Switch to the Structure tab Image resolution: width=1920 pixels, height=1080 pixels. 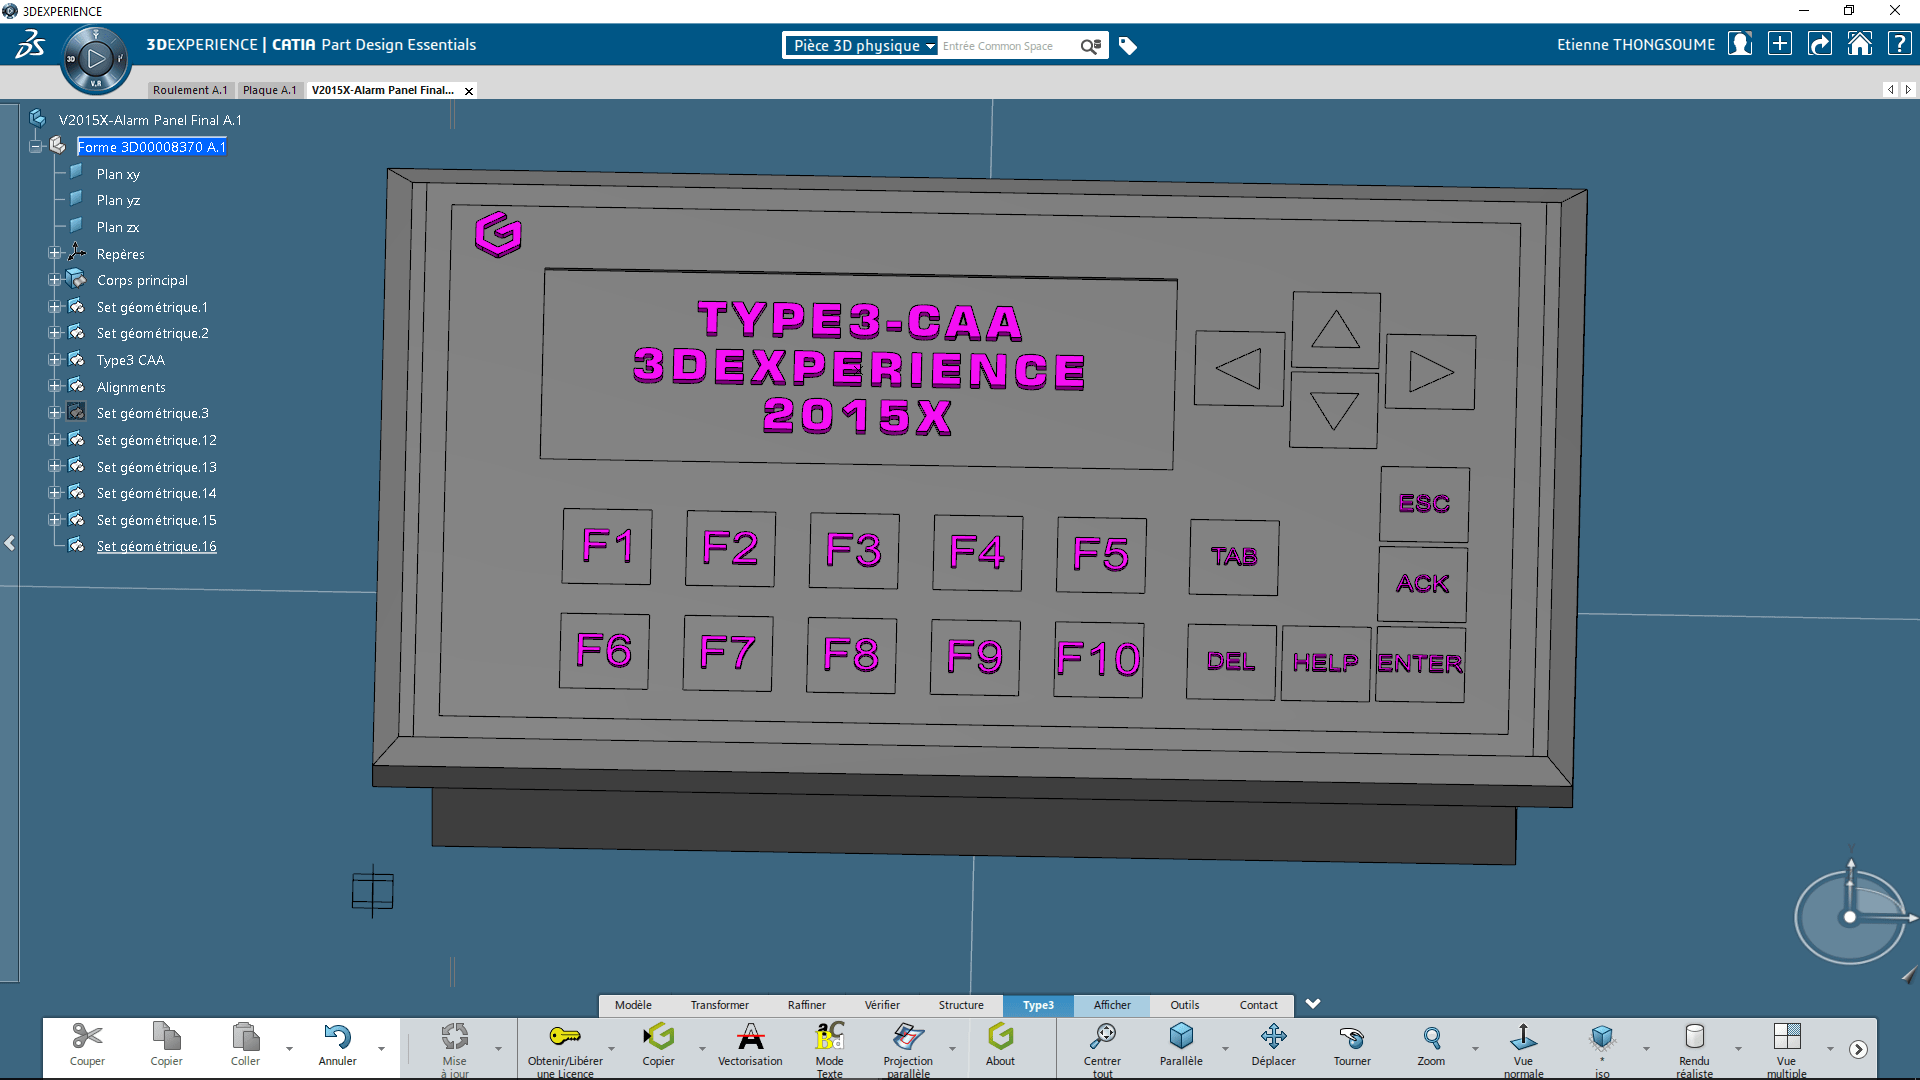pyautogui.click(x=961, y=1005)
